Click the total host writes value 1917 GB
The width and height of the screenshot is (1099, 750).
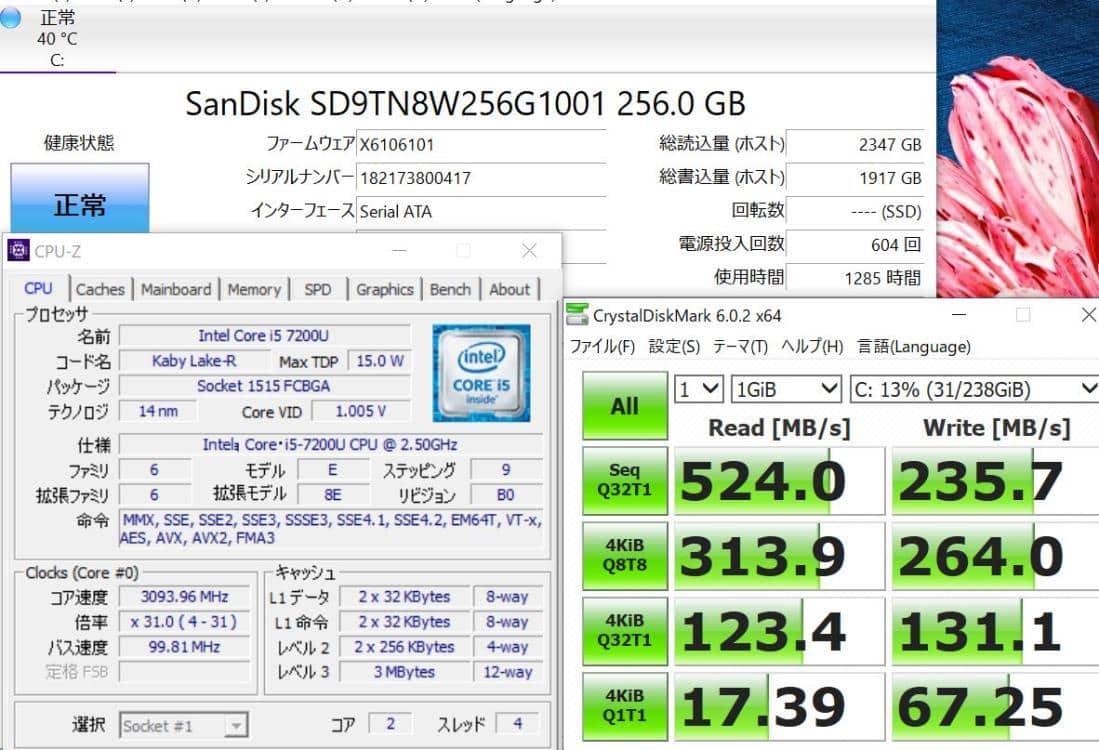[855, 177]
